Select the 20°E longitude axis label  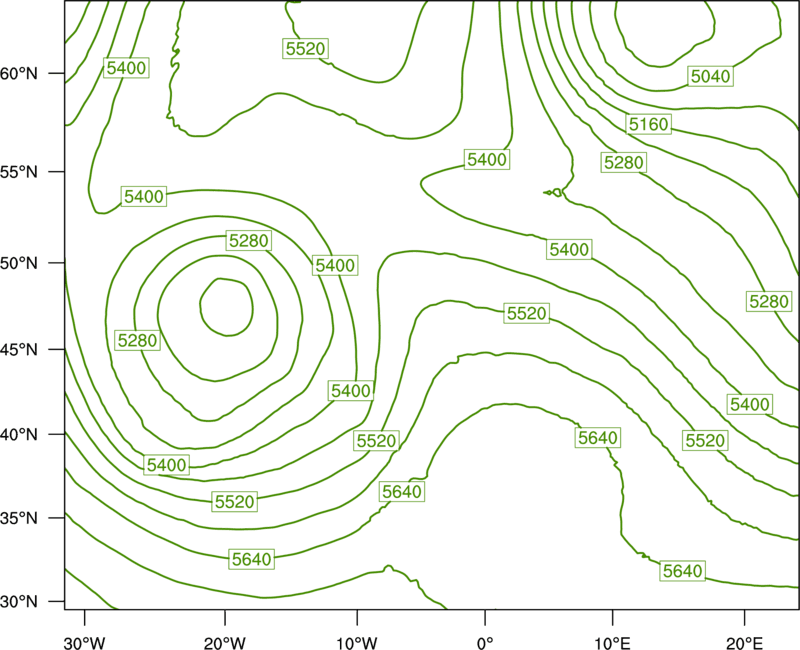pyautogui.click(x=744, y=643)
